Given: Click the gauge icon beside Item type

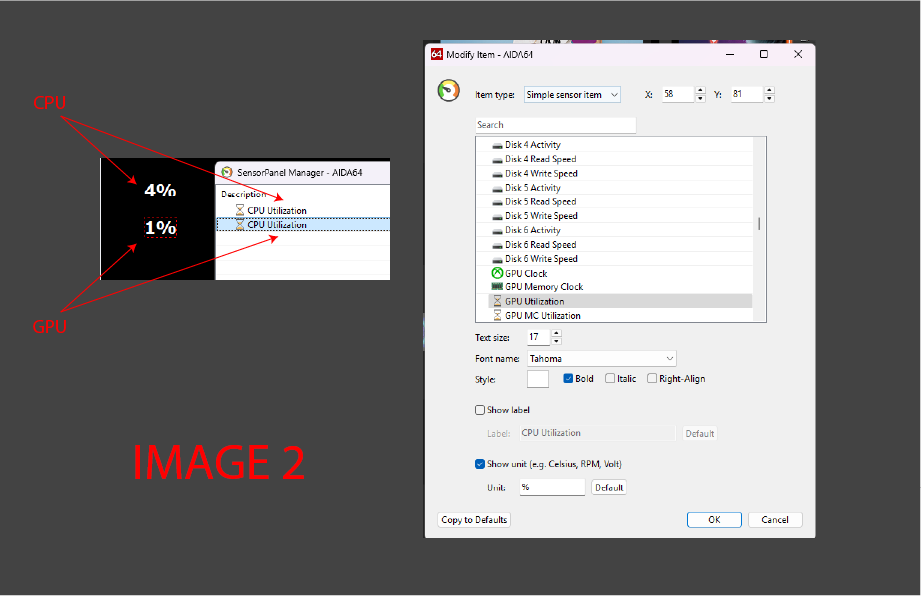Looking at the screenshot, I should [449, 91].
